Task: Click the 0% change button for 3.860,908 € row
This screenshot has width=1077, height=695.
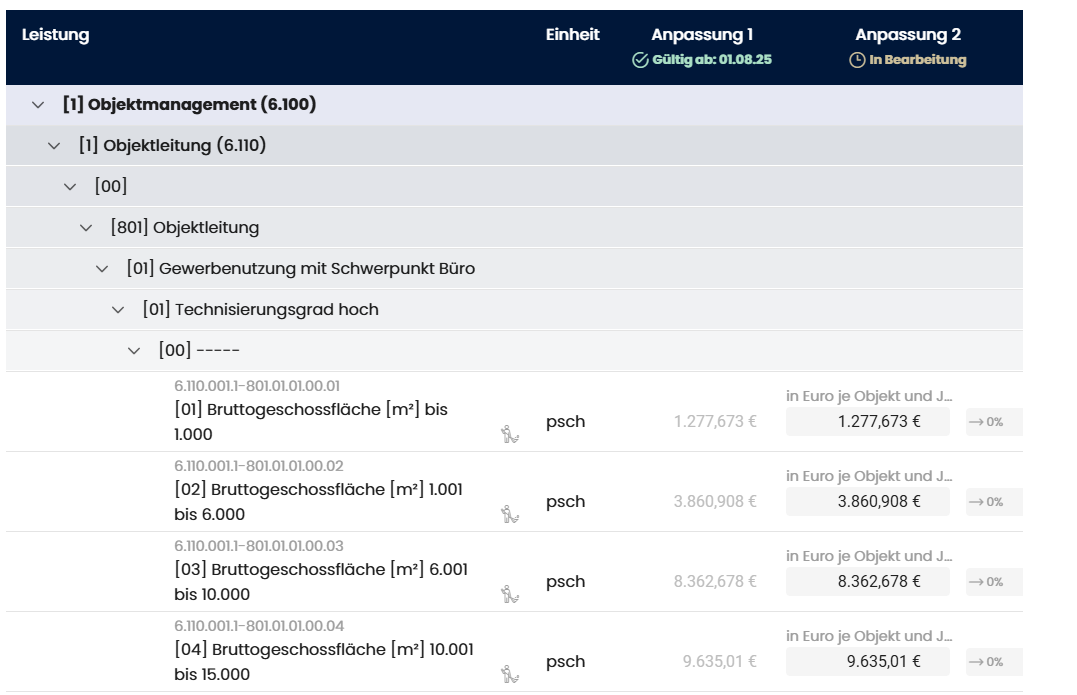Action: 993,502
